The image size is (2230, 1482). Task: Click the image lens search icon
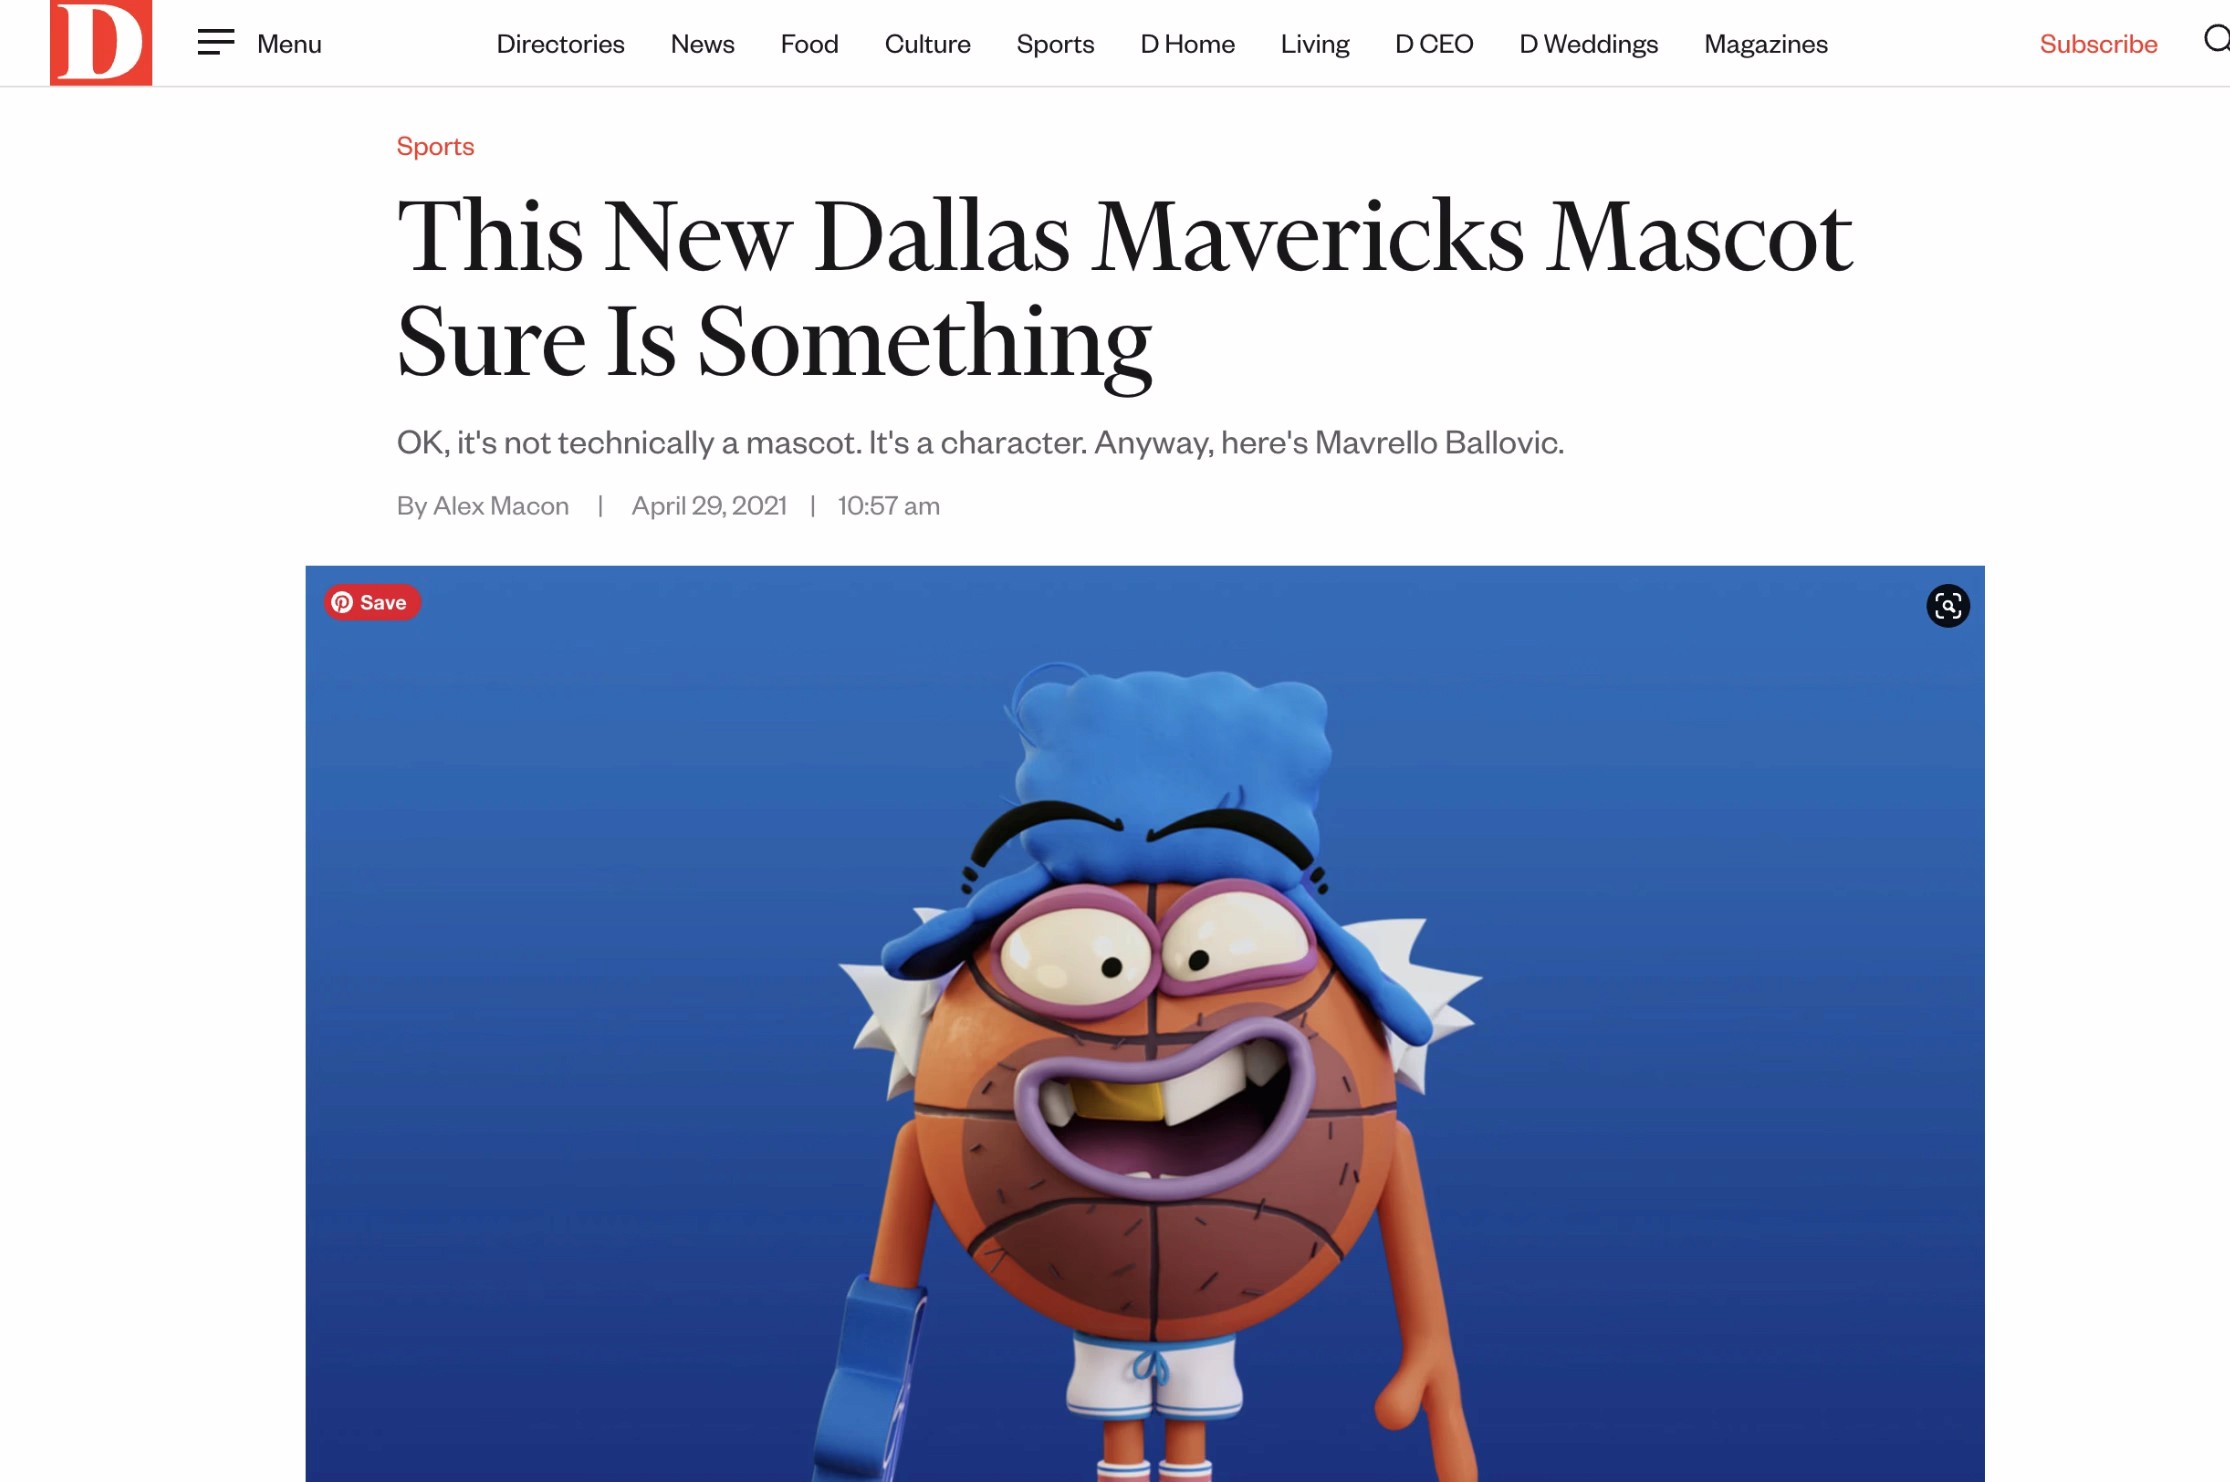(1947, 606)
